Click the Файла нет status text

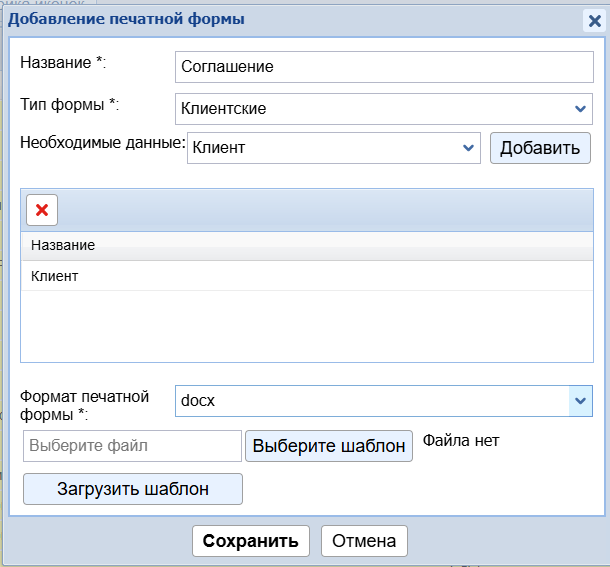(x=461, y=441)
